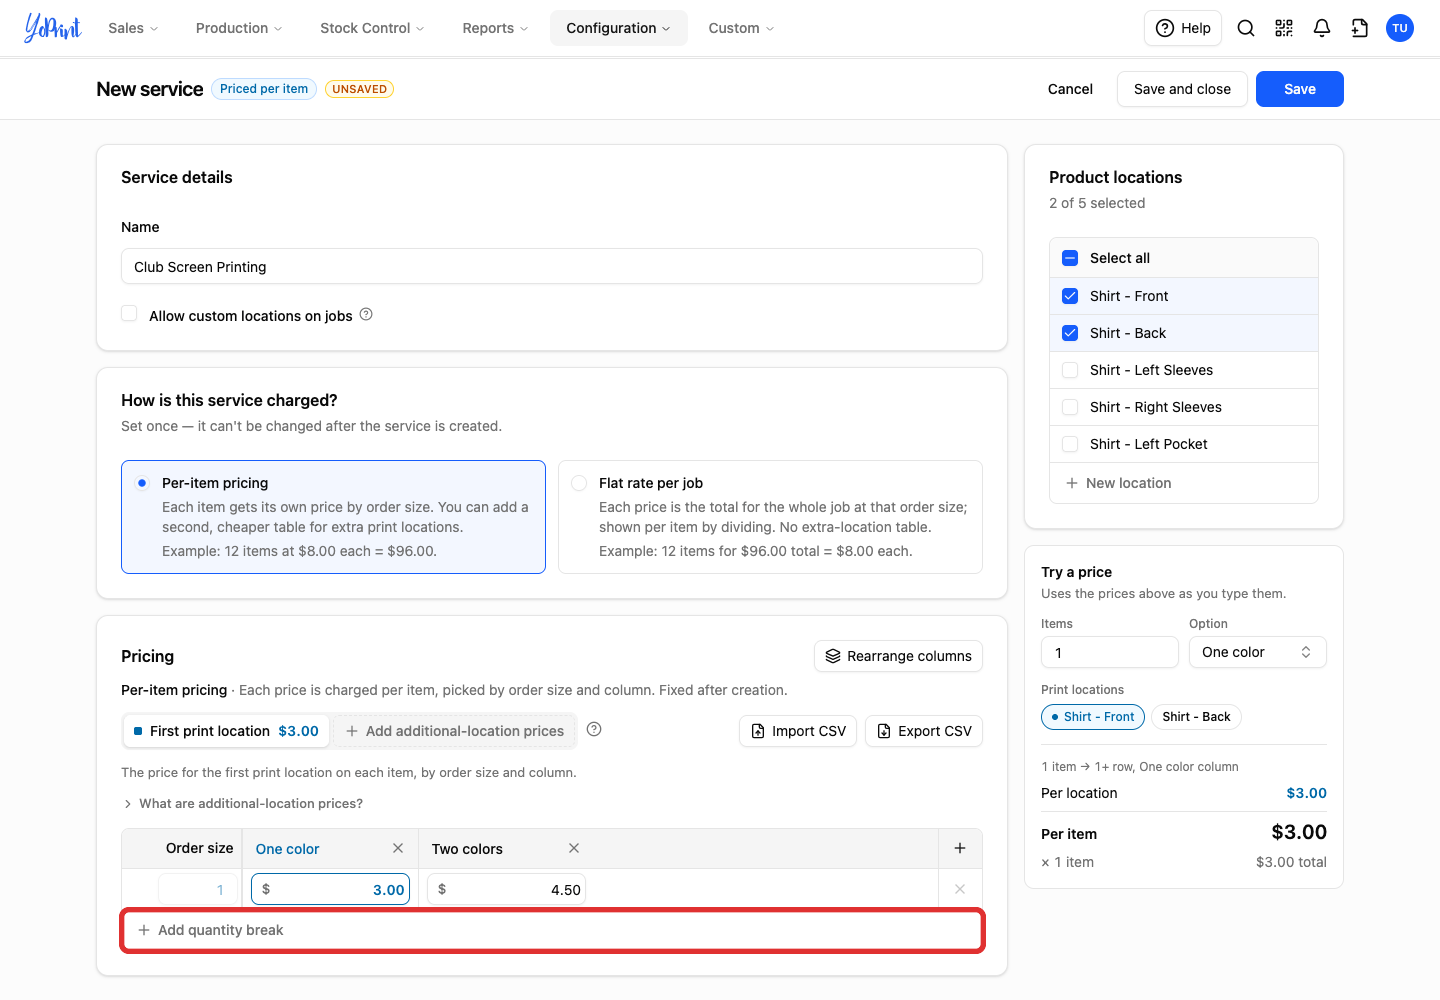Check Shirt - Left Sleeves location

coord(1070,370)
